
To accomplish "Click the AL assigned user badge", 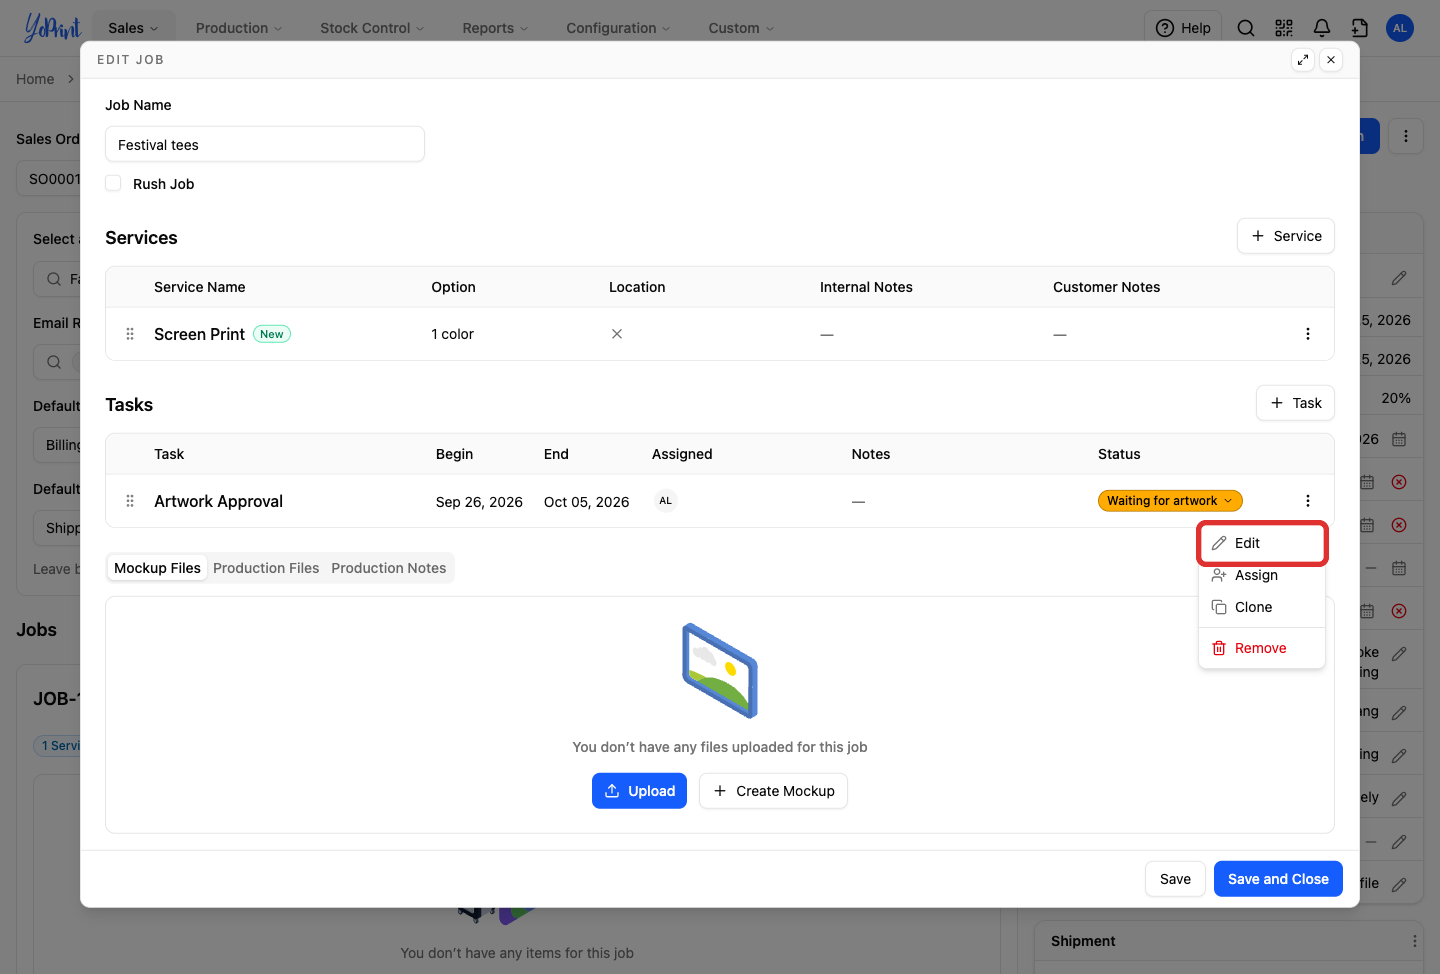I will [x=666, y=501].
